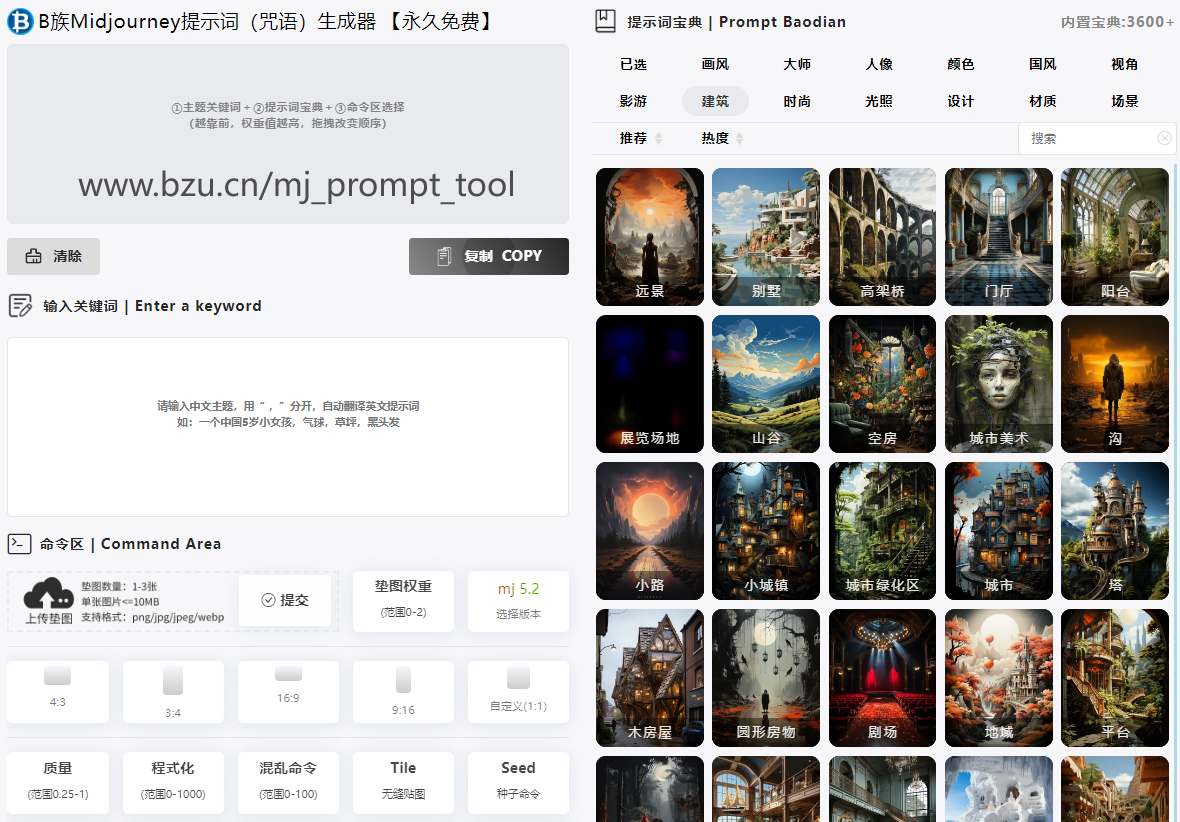Screen dimensions: 1180x822
Task: Select the 木房屋 thumbnail
Action: pos(650,678)
